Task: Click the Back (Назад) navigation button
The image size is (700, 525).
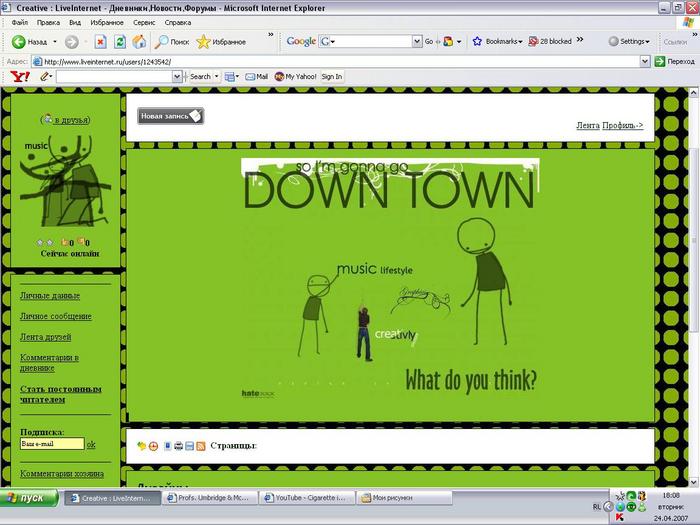Action: click(x=30, y=42)
